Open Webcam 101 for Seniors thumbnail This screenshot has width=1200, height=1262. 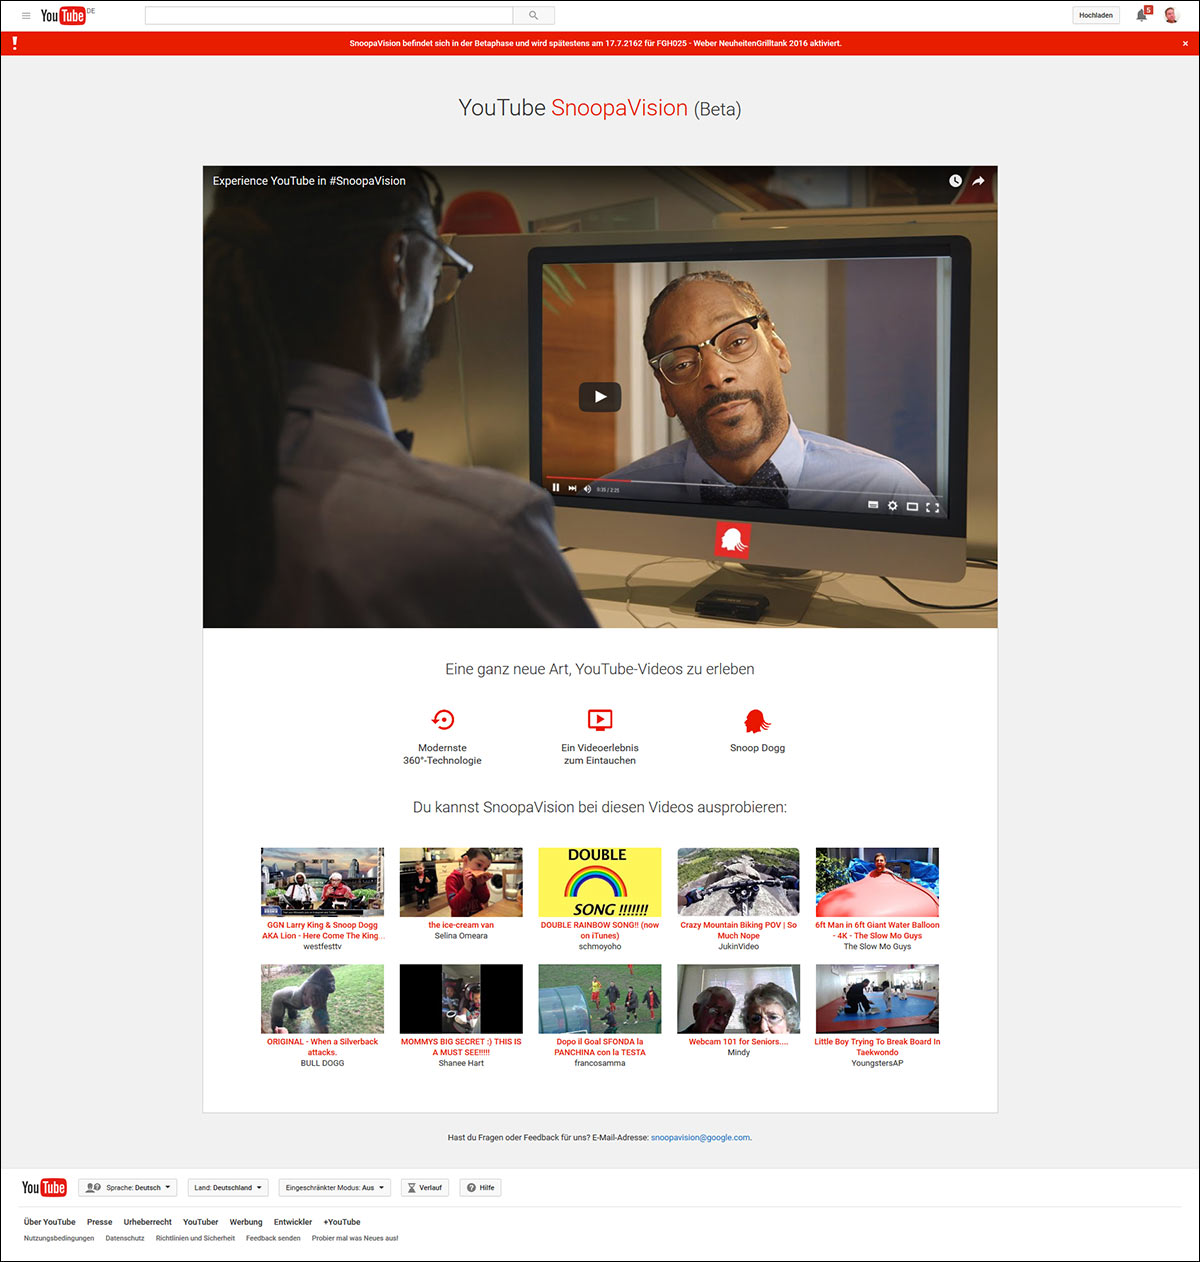point(739,999)
